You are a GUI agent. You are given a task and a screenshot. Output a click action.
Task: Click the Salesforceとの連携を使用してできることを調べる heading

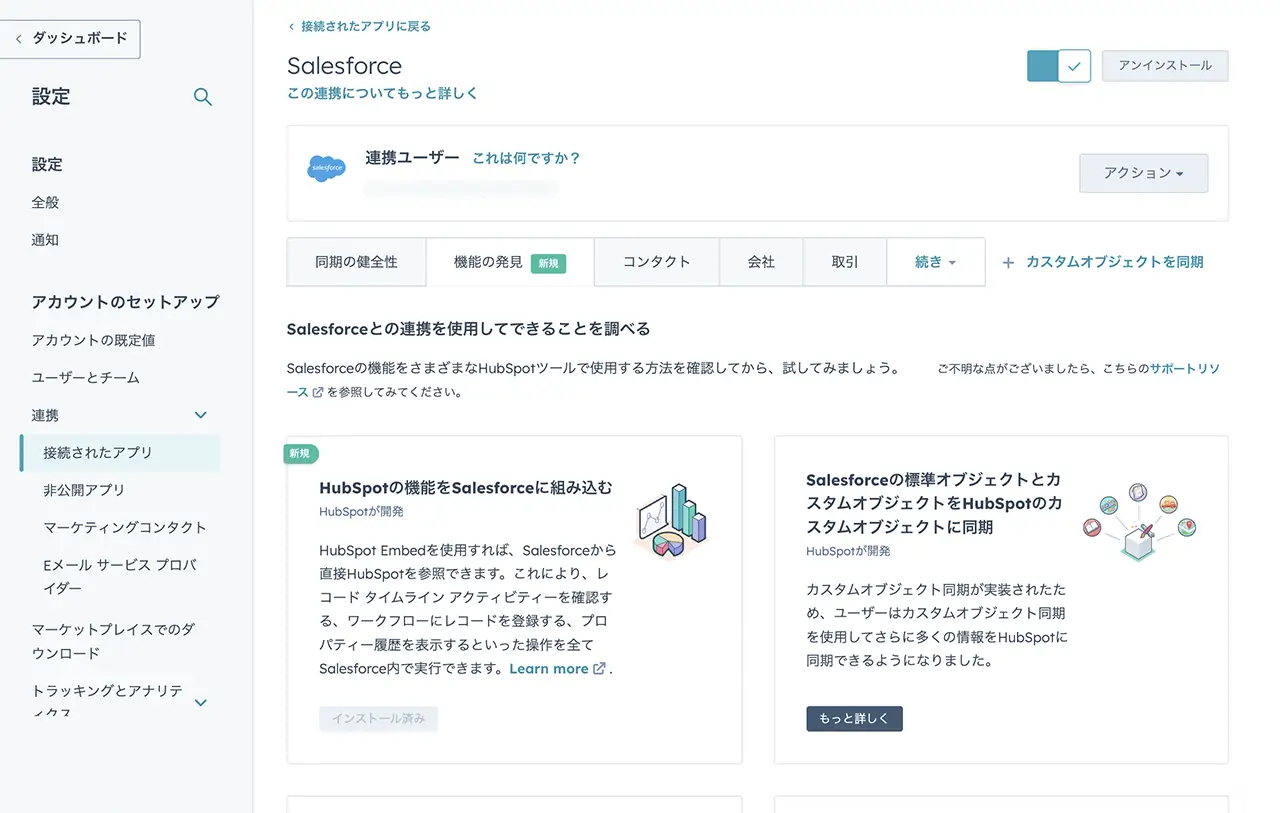click(x=468, y=329)
